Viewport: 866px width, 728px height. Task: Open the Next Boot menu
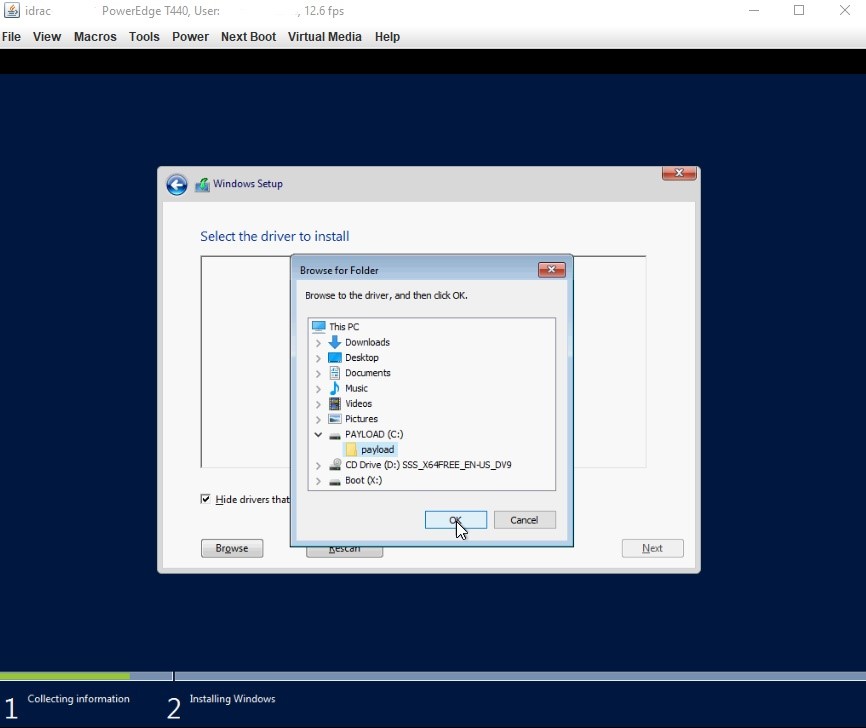tap(248, 37)
